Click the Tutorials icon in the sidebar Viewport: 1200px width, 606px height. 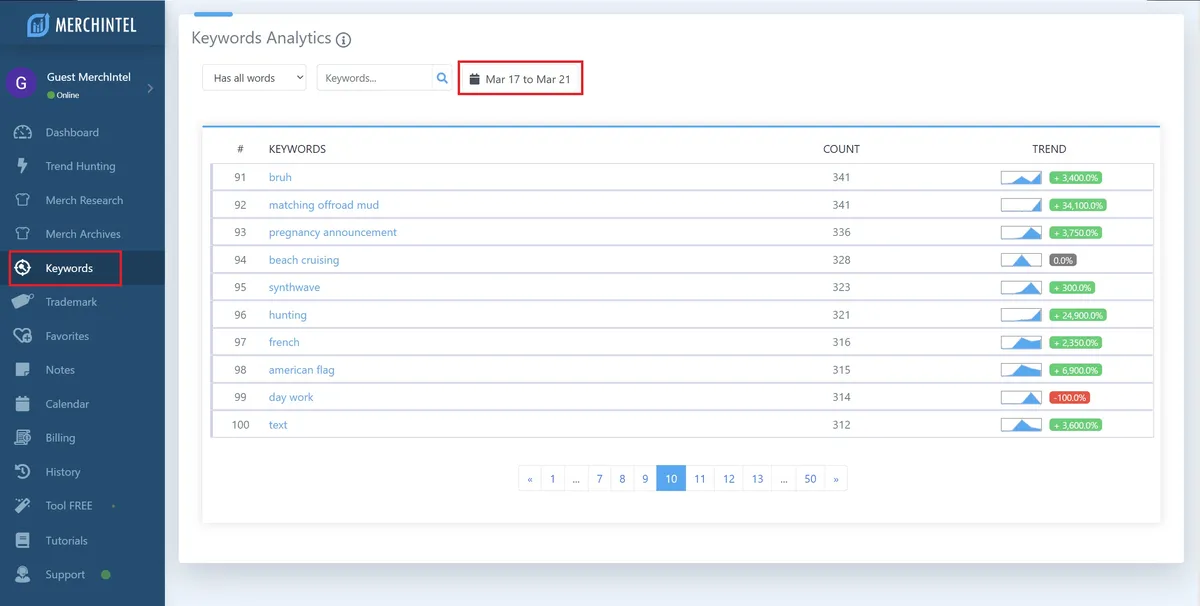(24, 540)
